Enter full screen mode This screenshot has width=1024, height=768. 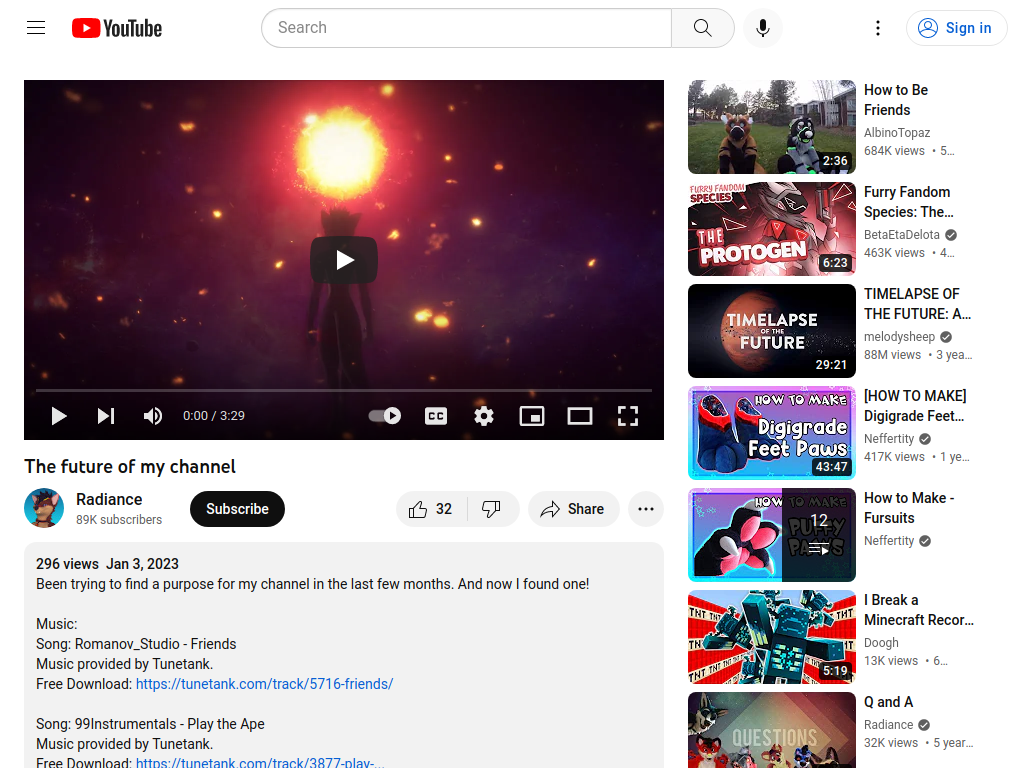(628, 416)
